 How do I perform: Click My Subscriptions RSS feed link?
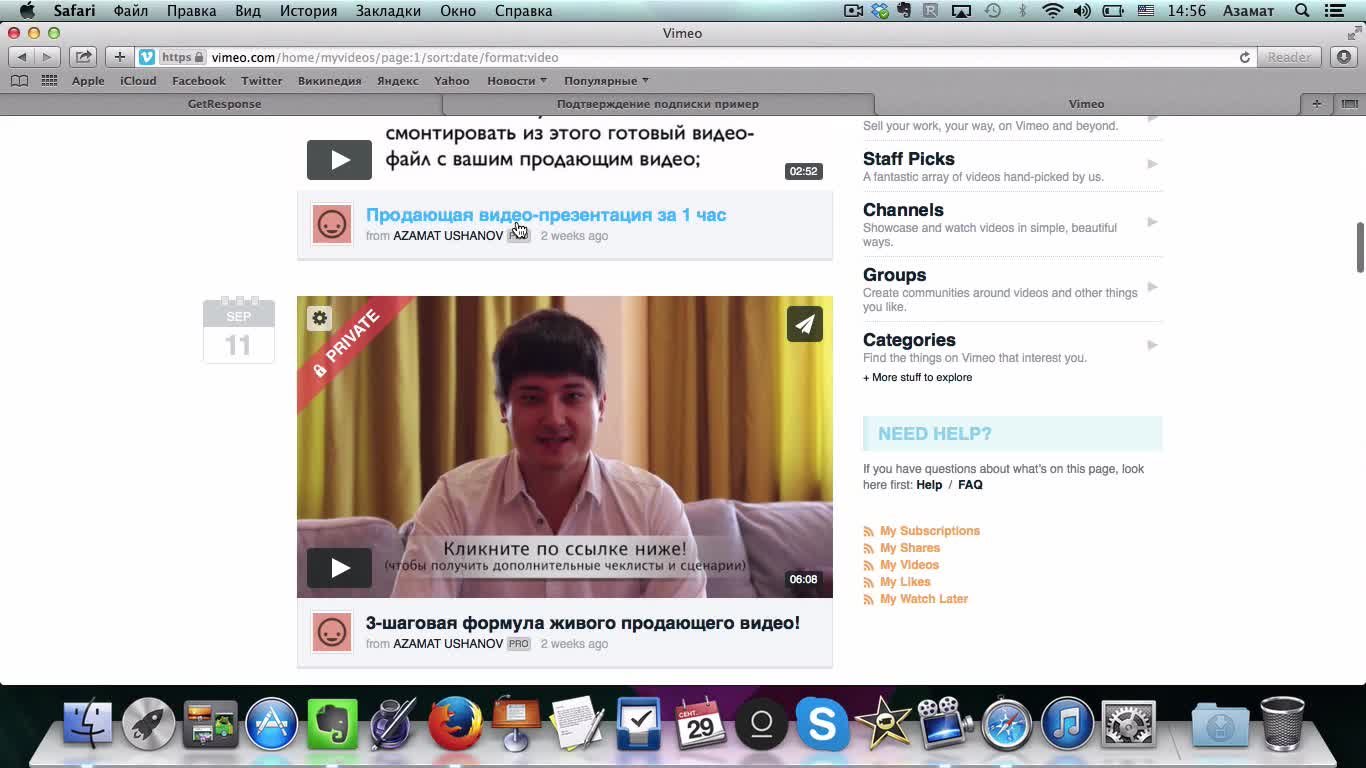click(x=929, y=531)
